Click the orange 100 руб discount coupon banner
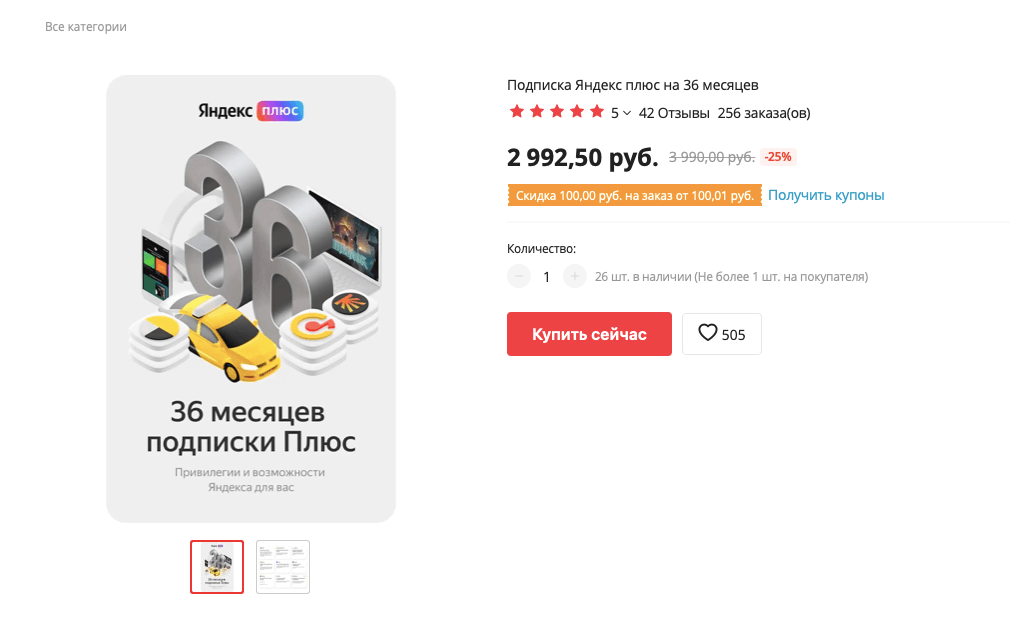The image size is (1010, 621). click(x=632, y=195)
